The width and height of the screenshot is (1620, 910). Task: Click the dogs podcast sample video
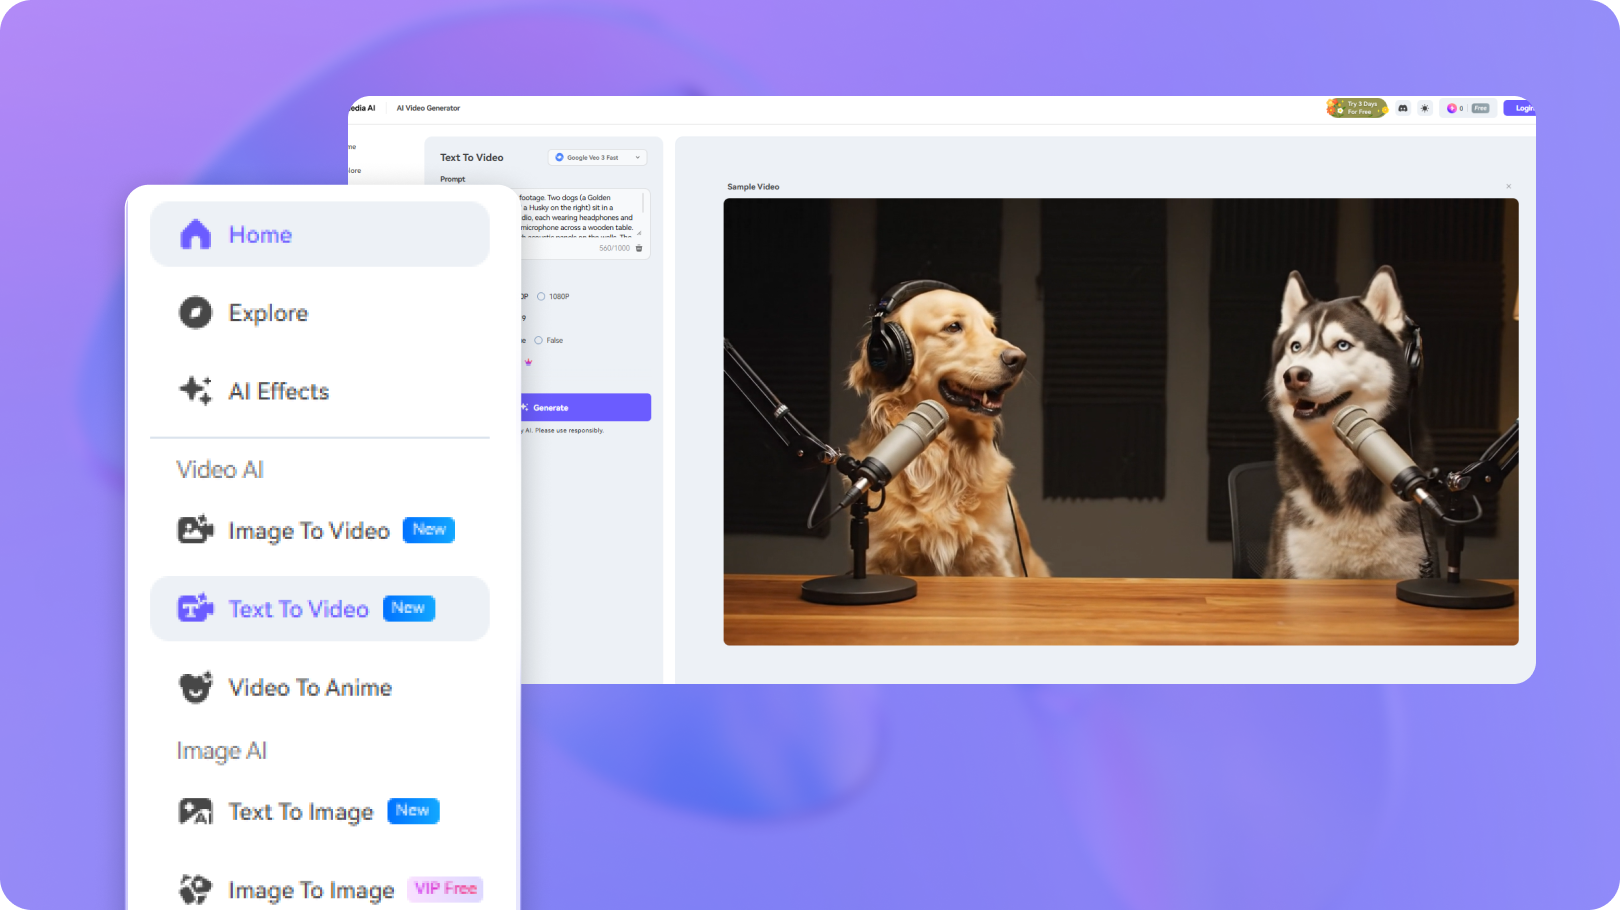[1121, 421]
